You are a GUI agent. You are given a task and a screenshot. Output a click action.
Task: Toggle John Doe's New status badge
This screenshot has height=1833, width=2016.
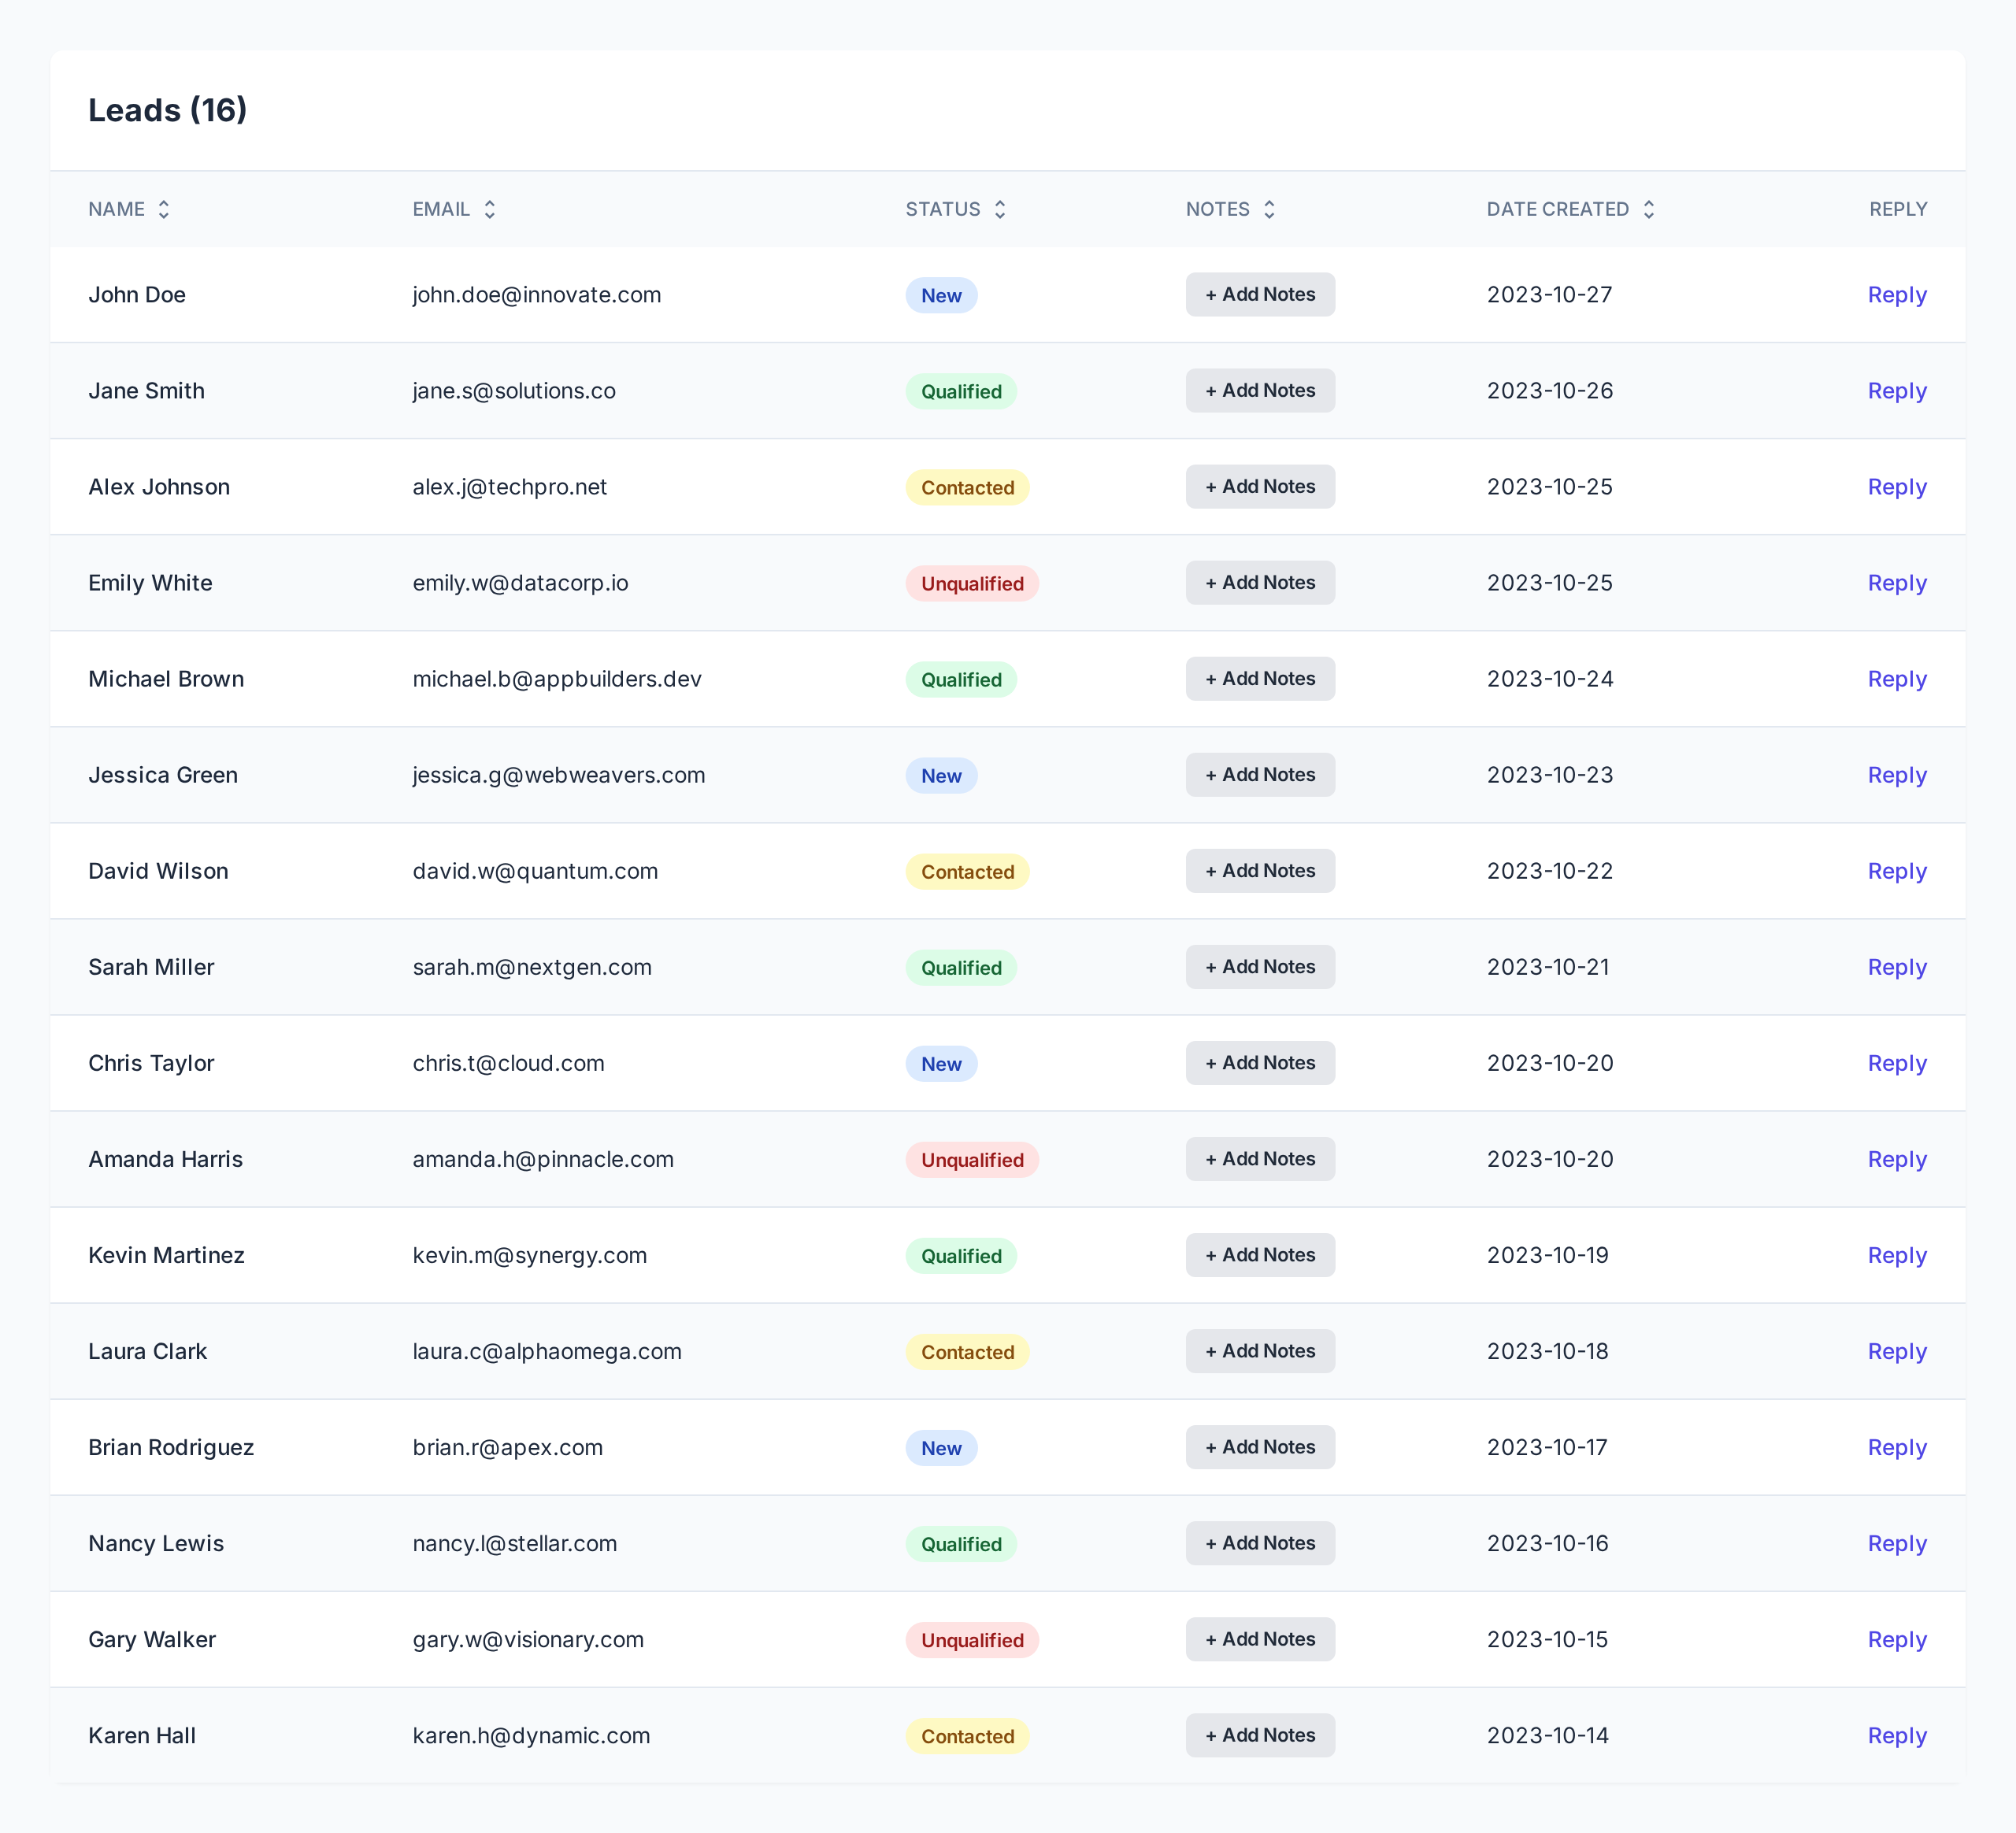pyautogui.click(x=941, y=295)
